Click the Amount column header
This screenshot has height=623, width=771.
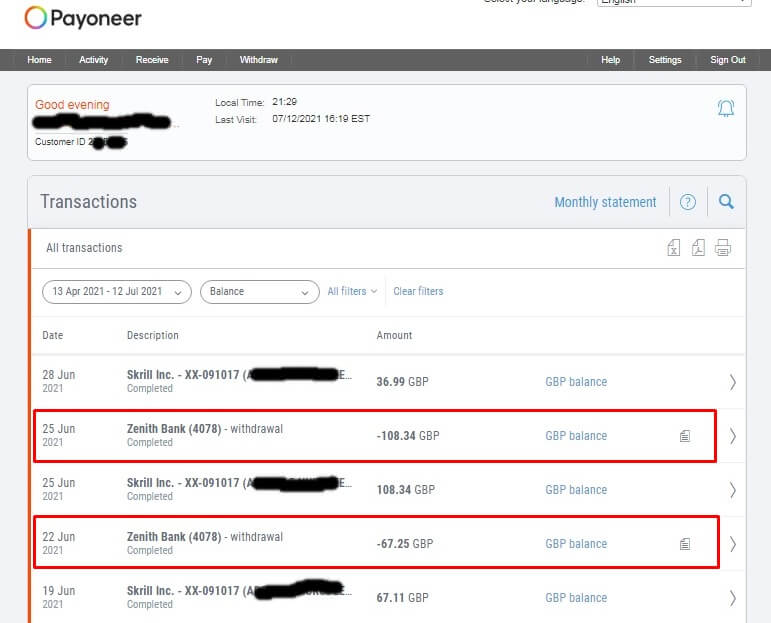coord(394,335)
